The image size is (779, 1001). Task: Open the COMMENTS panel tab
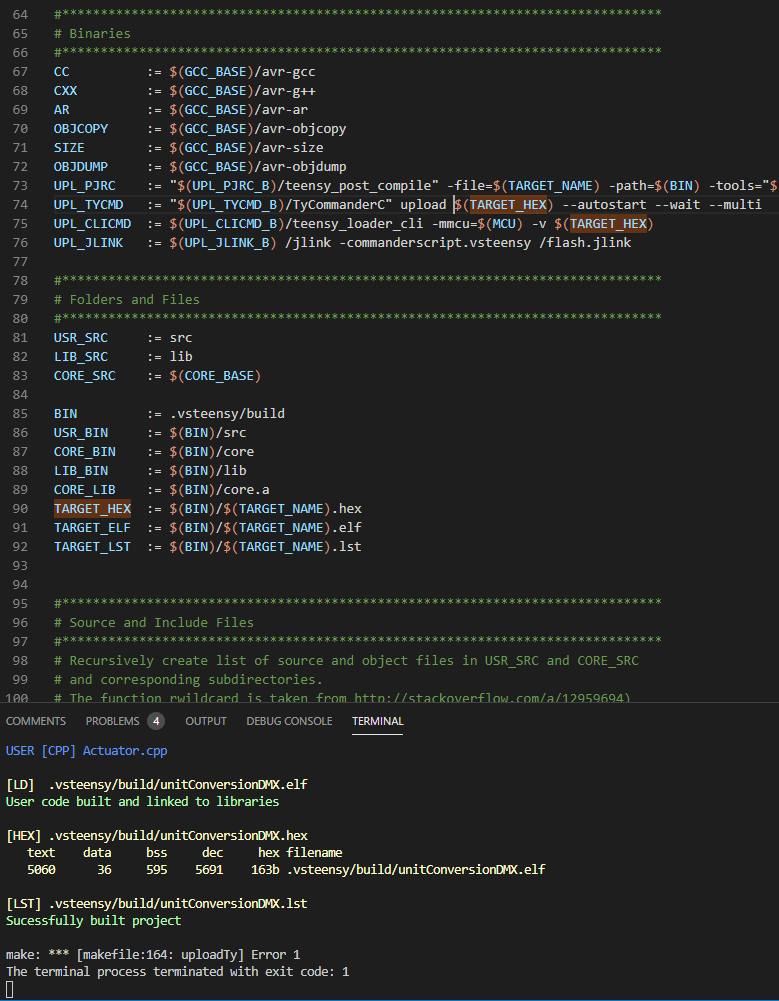[36, 721]
